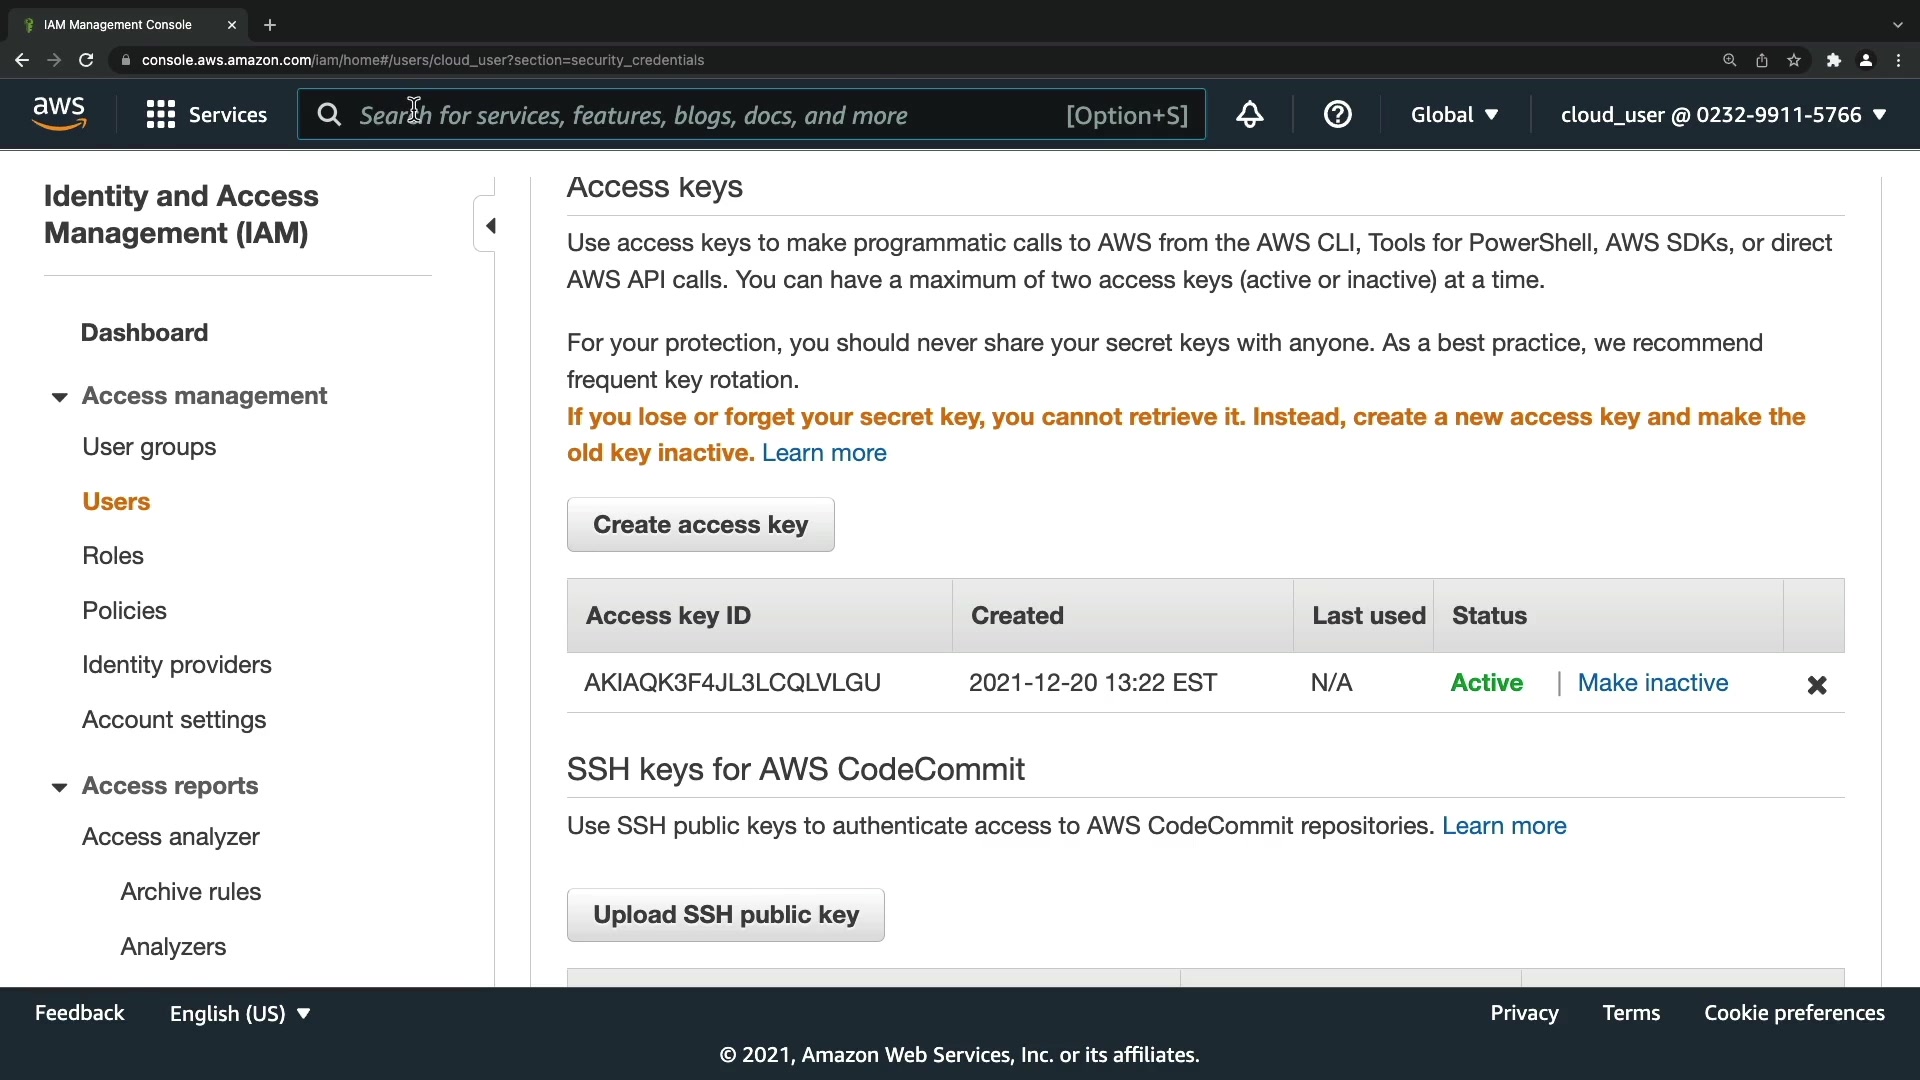Open the Services grid menu
Viewport: 1920px width, 1080px height.
point(206,115)
